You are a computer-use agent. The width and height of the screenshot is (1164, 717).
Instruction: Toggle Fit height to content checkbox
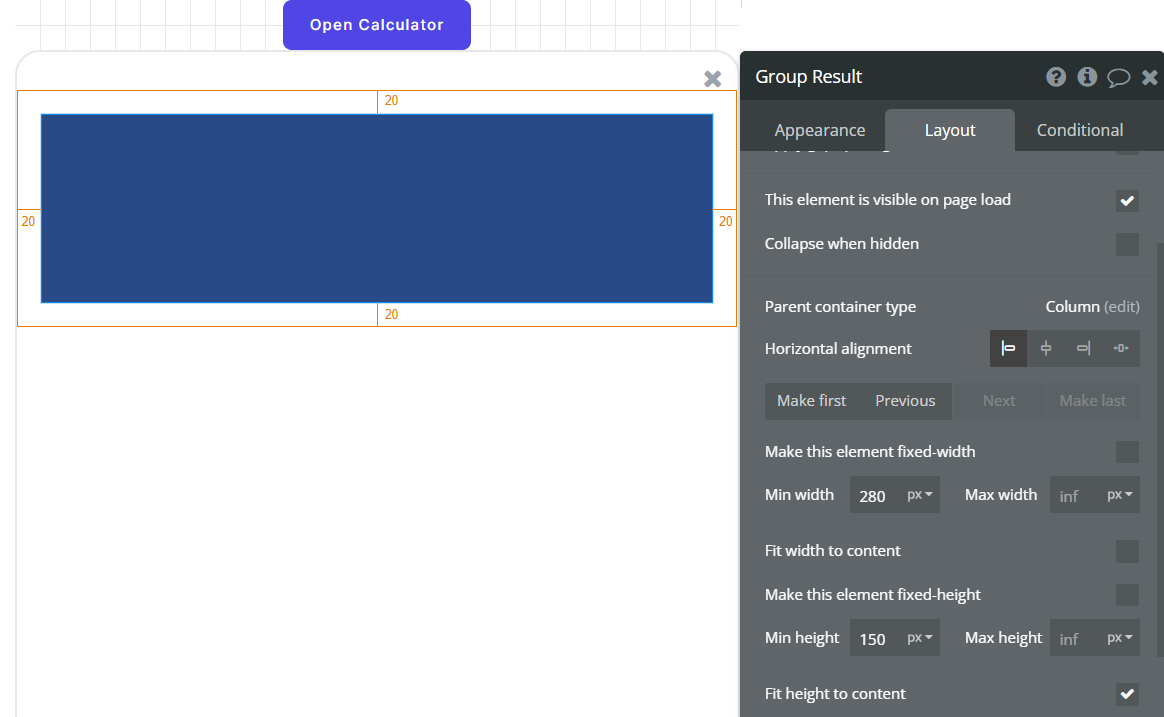[x=1127, y=694]
